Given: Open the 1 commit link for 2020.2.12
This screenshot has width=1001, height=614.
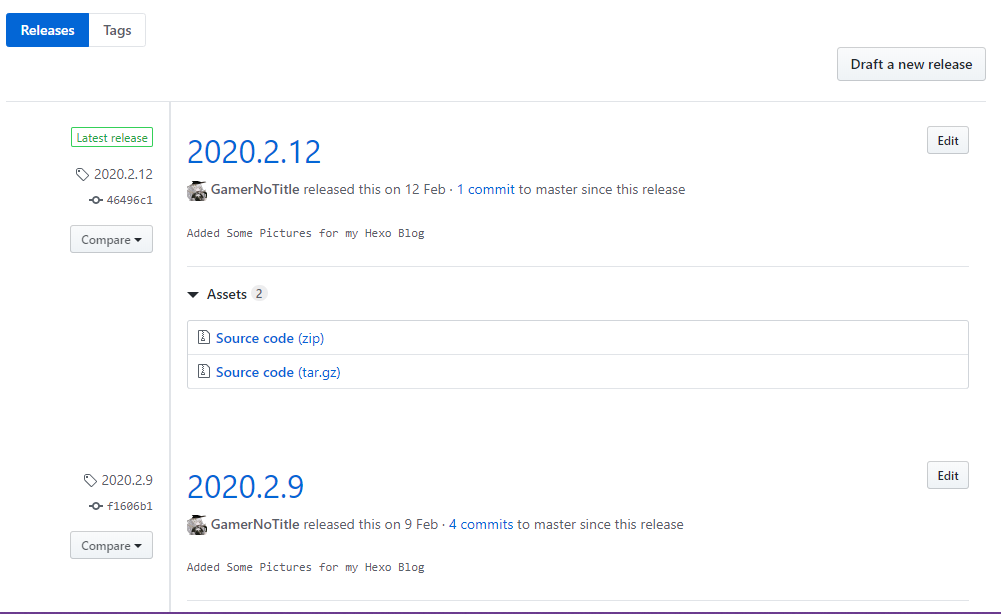Looking at the screenshot, I should [x=486, y=189].
